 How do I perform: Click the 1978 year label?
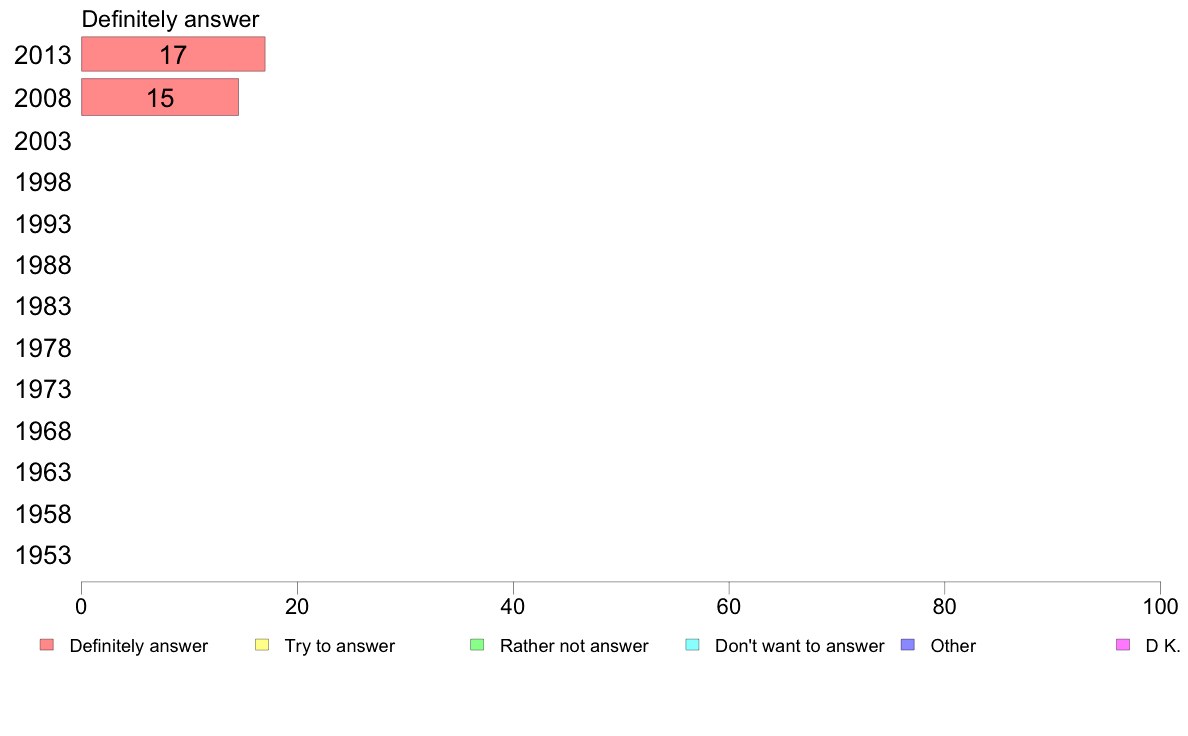coord(43,349)
